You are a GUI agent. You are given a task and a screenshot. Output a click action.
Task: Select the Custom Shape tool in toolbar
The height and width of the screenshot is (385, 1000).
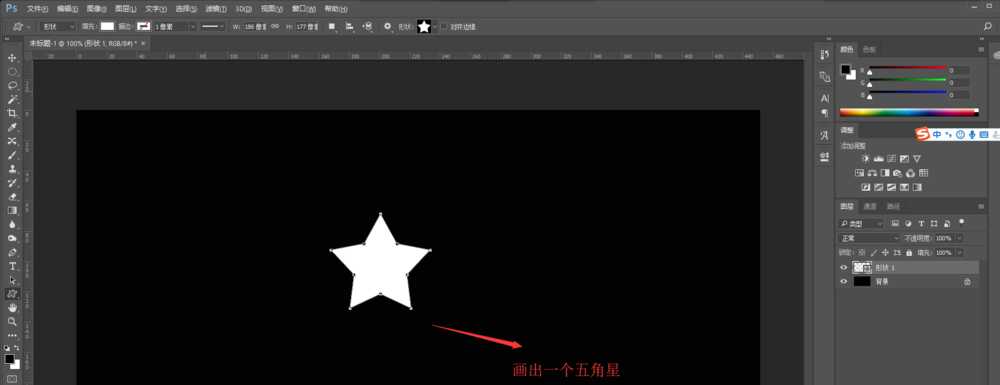12,294
